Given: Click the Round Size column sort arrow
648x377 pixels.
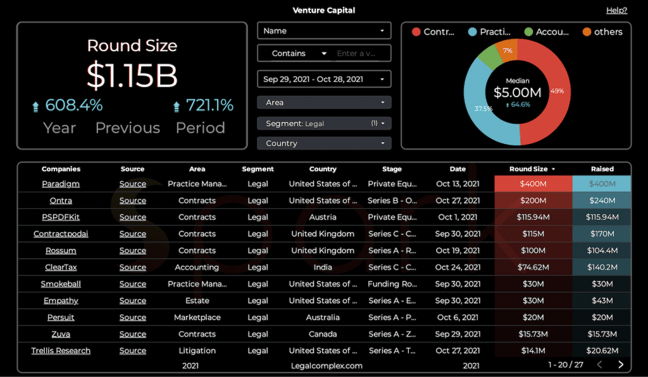Looking at the screenshot, I should tap(553, 169).
